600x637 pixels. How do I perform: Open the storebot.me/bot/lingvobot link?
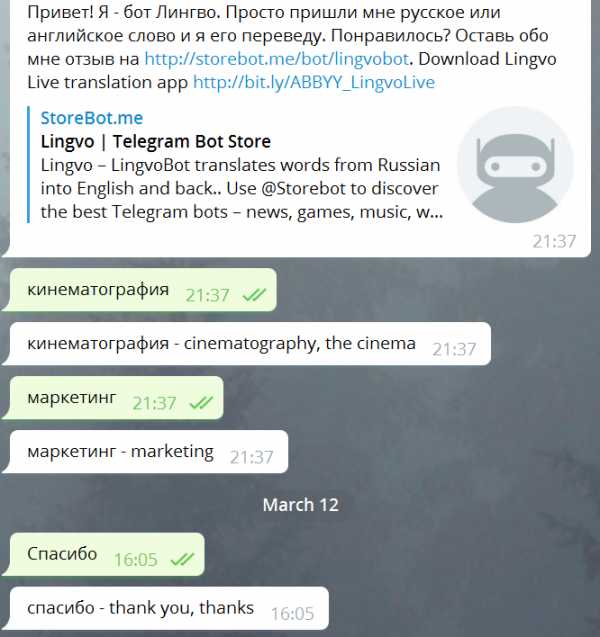276,59
